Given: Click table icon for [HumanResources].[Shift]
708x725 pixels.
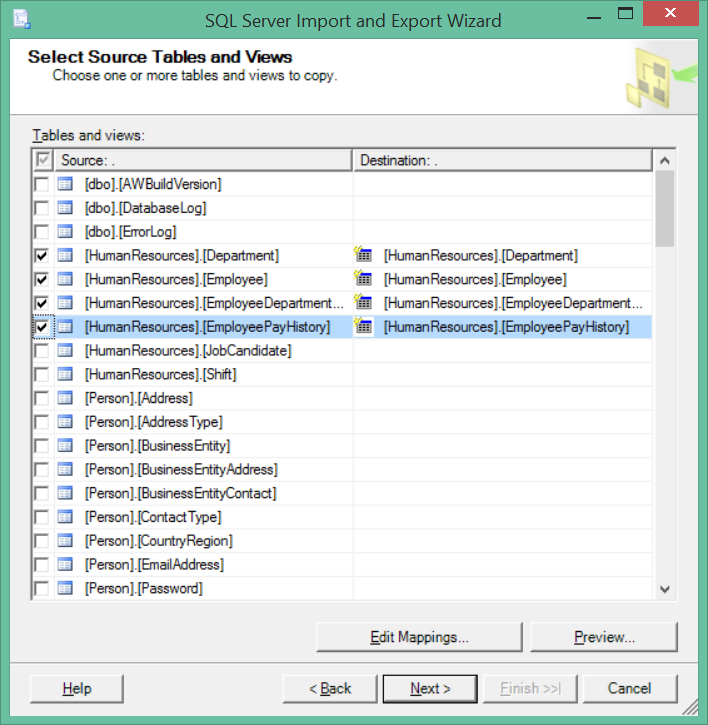Looking at the screenshot, I should [65, 374].
